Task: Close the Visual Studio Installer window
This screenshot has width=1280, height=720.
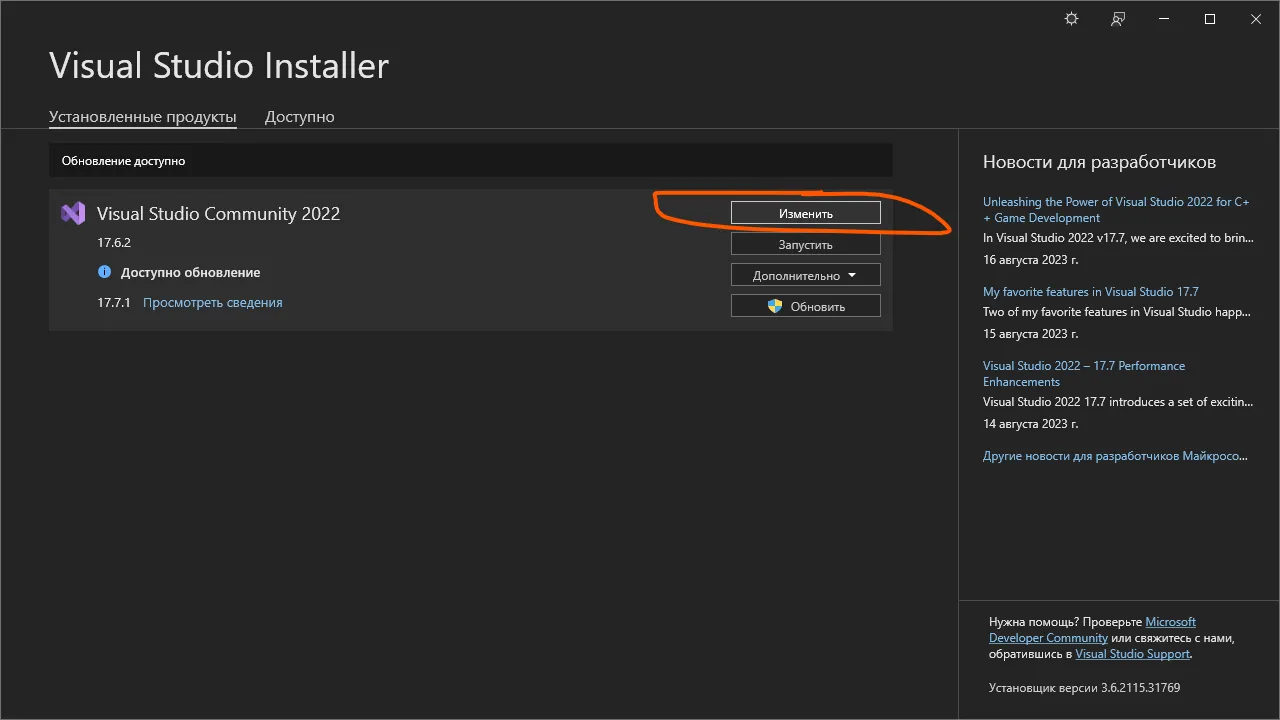Action: (x=1256, y=19)
